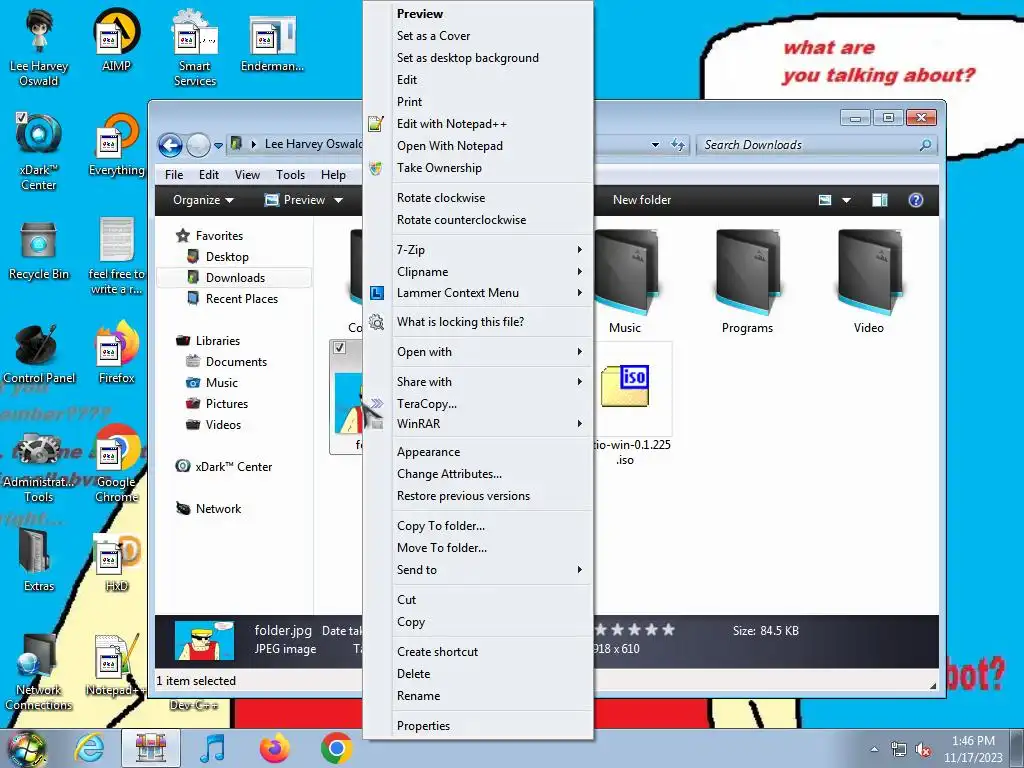Launch the Firefox desktop shortcut

click(116, 353)
